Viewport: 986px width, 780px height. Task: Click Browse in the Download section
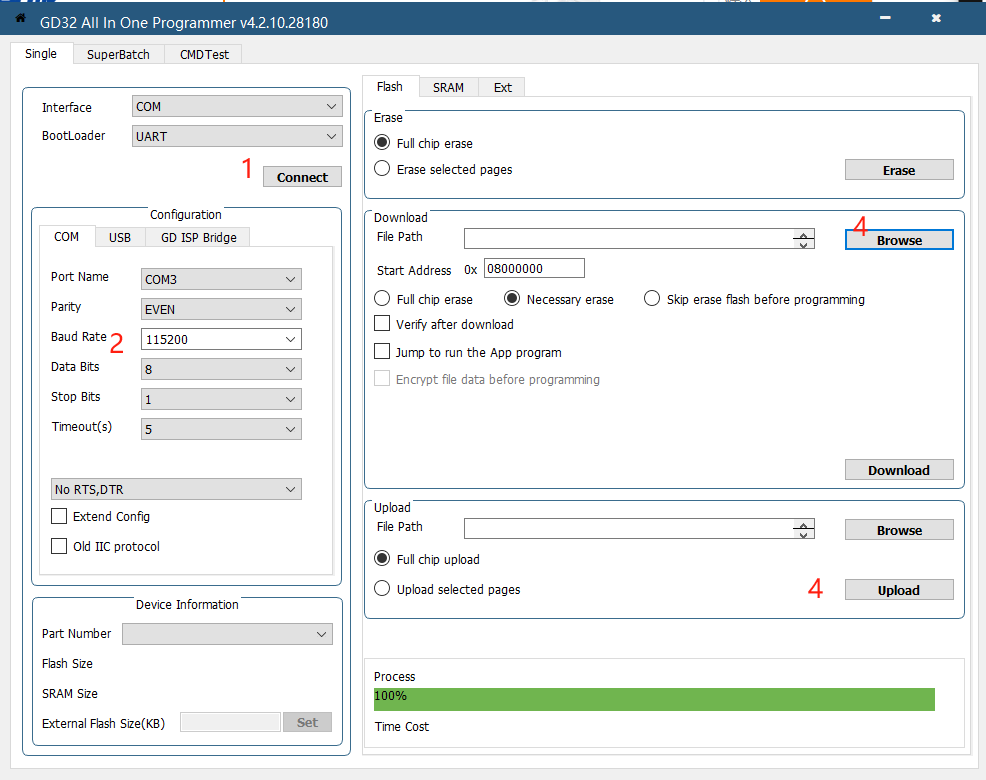pos(899,240)
